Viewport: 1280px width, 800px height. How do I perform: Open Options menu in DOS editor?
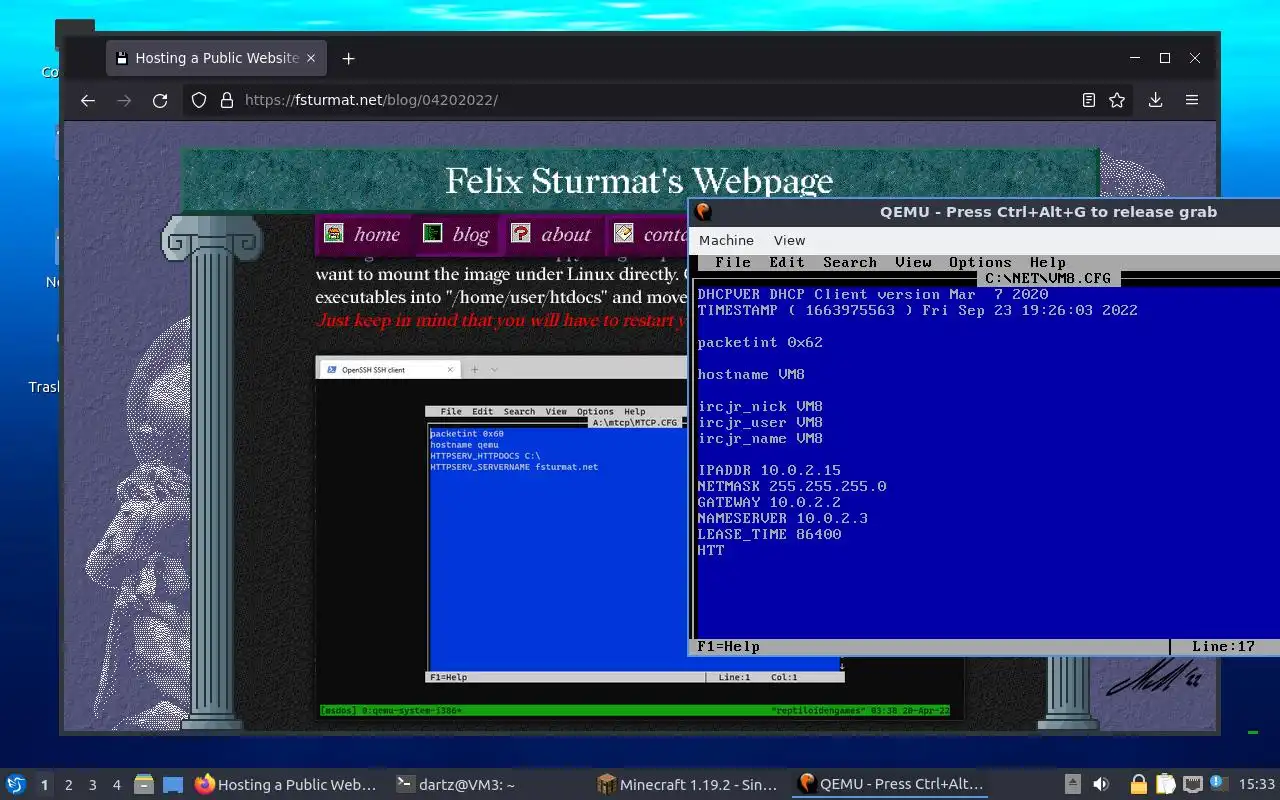[x=980, y=262]
